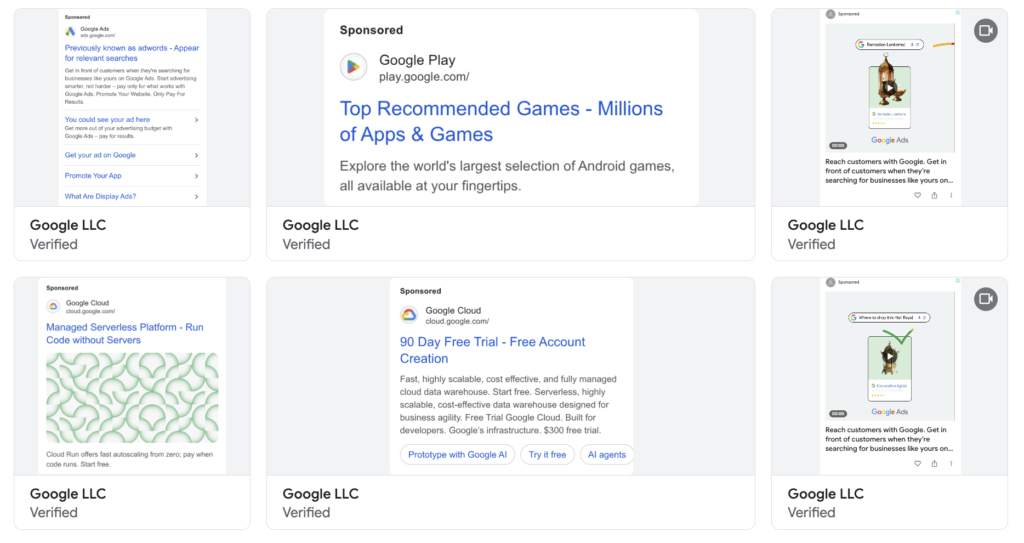This screenshot has width=1024, height=543.
Task: Expand the "You could see your ad here" chevron
Action: [x=196, y=120]
